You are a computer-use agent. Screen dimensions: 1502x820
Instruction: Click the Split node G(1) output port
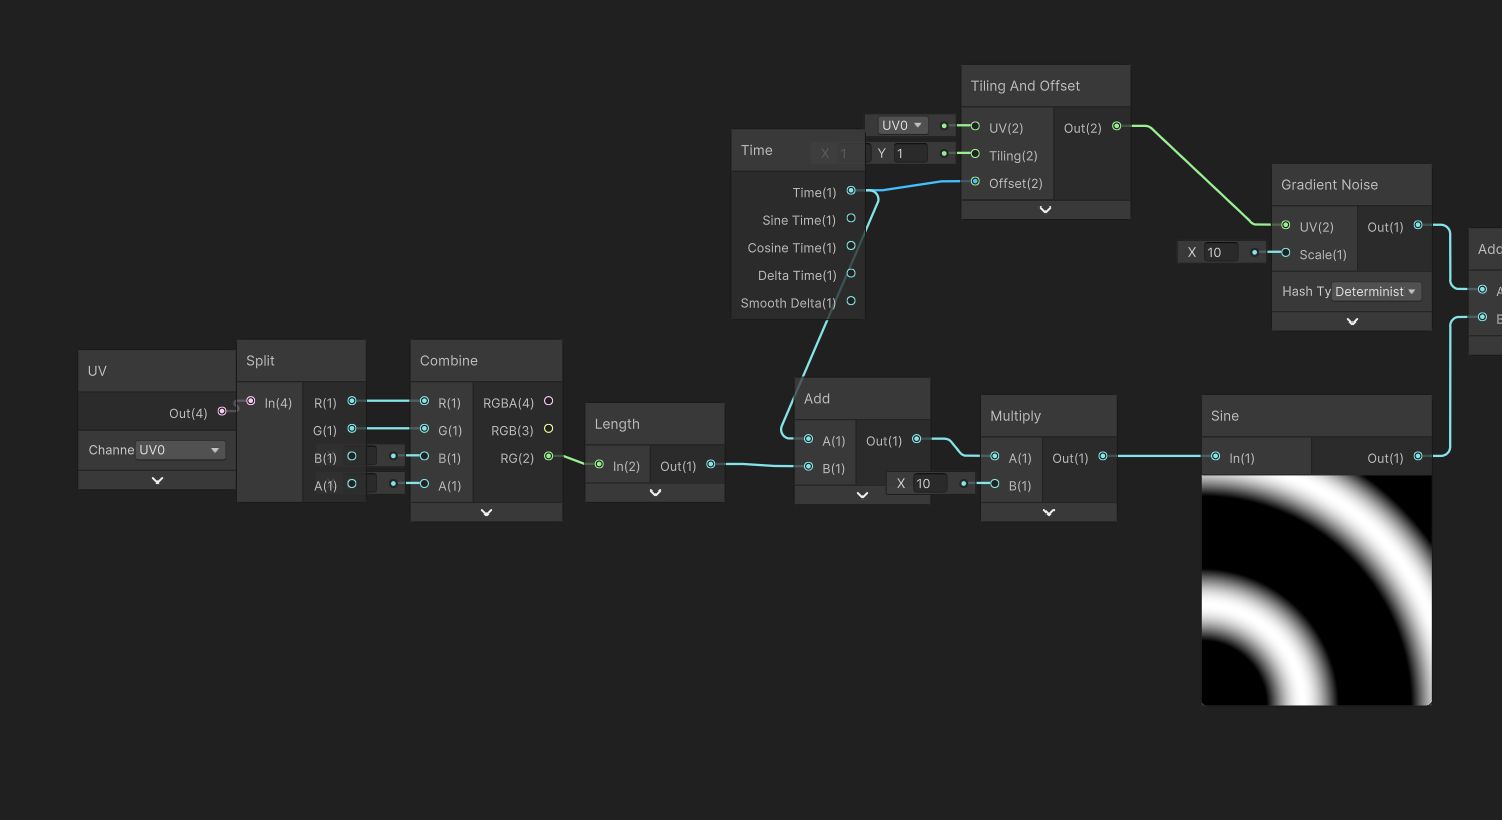[352, 429]
